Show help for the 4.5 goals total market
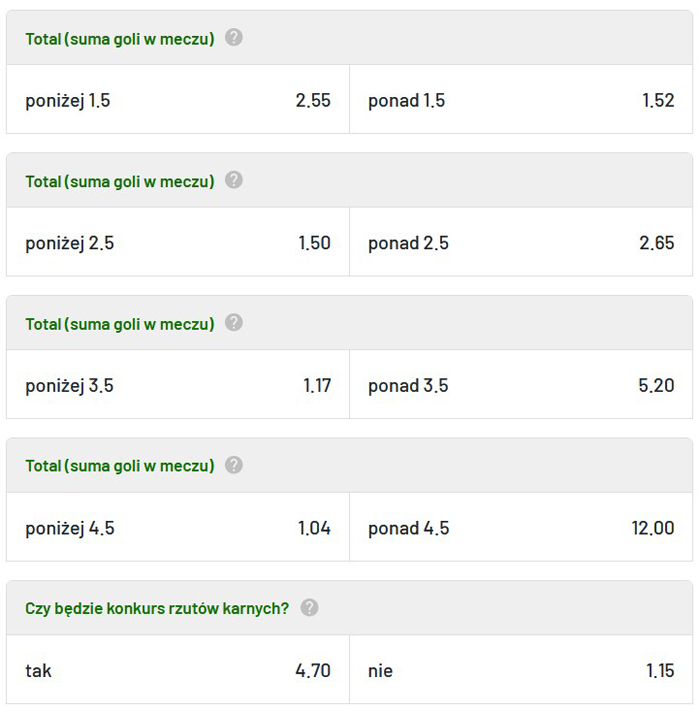This screenshot has width=700, height=711. pyautogui.click(x=233, y=466)
